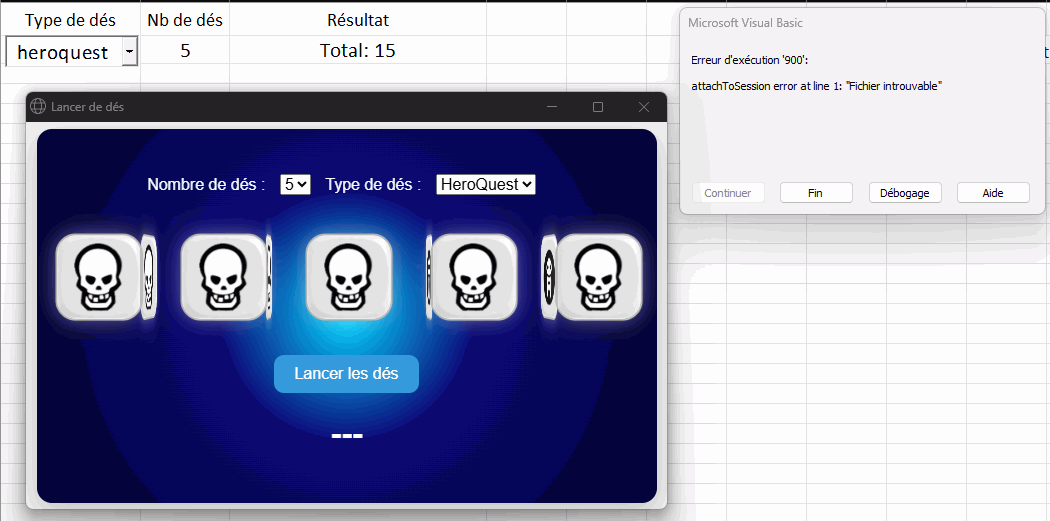Open the heroquest dropdown arrow in the spreadsheet

129,52
